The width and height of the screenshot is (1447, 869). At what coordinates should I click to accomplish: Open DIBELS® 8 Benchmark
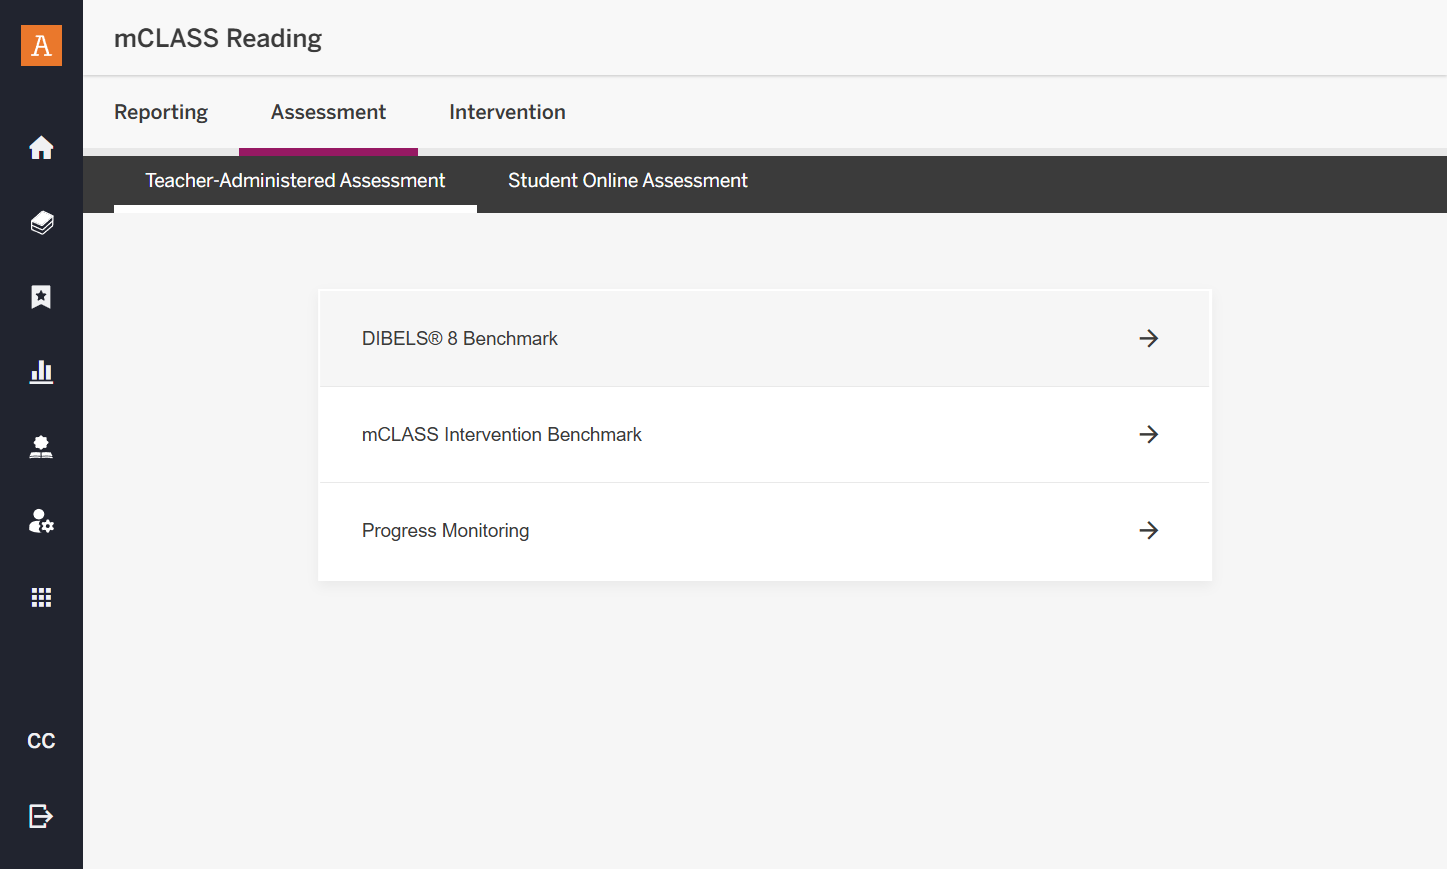point(764,338)
